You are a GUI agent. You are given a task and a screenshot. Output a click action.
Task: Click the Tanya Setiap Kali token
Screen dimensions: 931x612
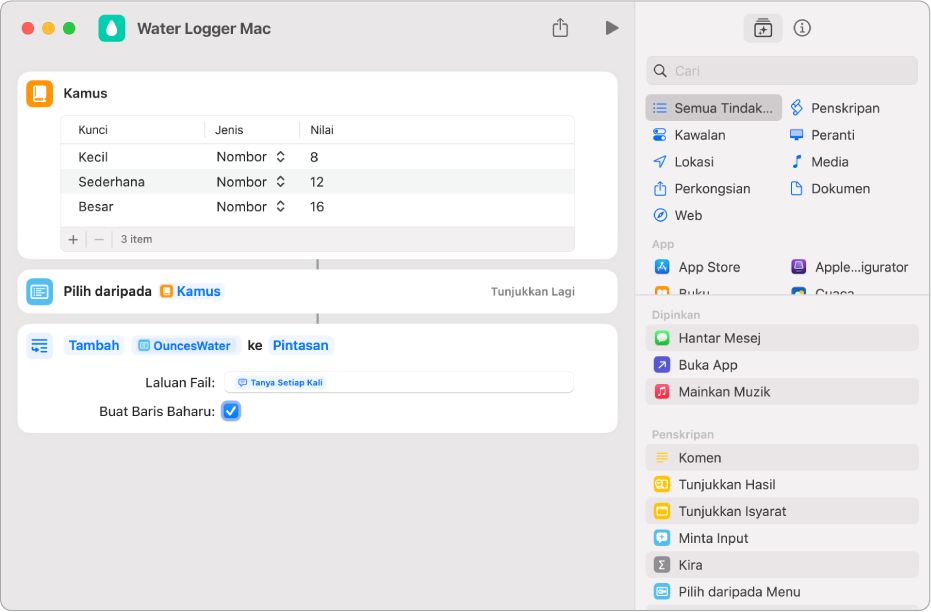pos(280,383)
